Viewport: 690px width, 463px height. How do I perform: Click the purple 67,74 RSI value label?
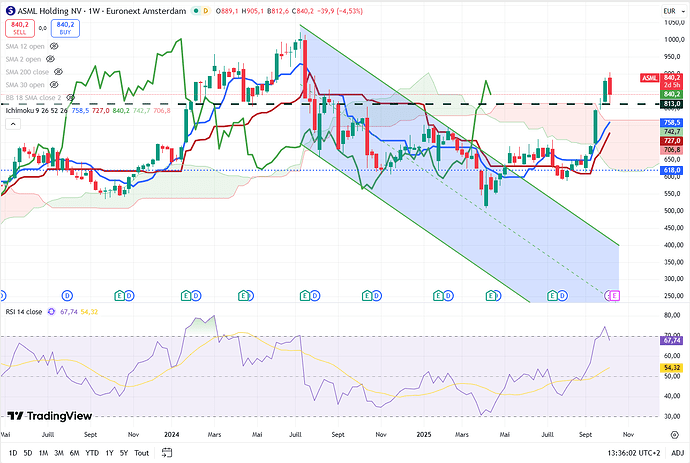point(671,340)
